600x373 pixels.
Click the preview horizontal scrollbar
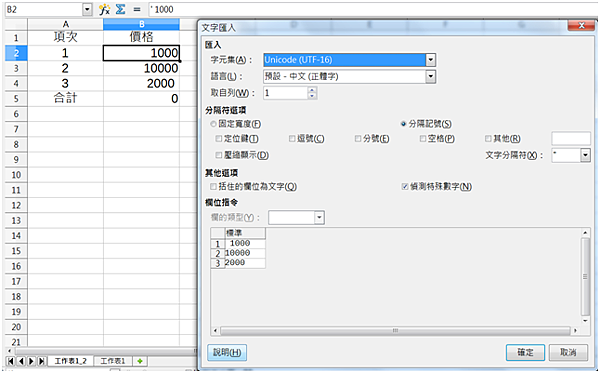(x=395, y=330)
